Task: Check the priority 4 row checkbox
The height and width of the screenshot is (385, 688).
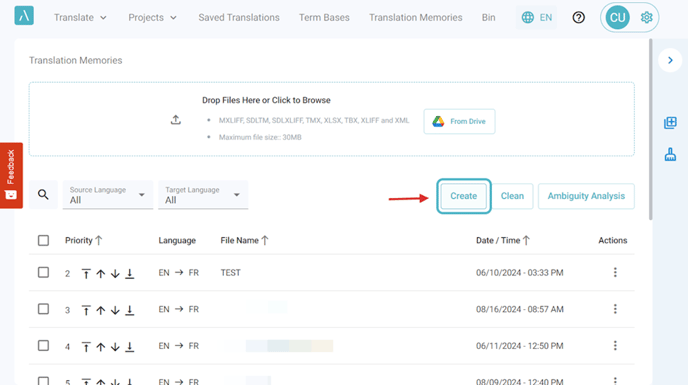Action: (43, 346)
